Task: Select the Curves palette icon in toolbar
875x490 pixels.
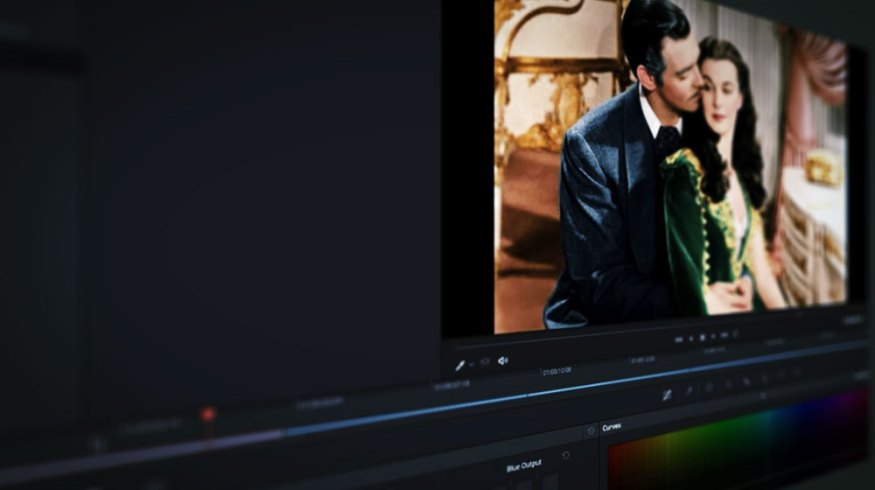Action: (666, 395)
